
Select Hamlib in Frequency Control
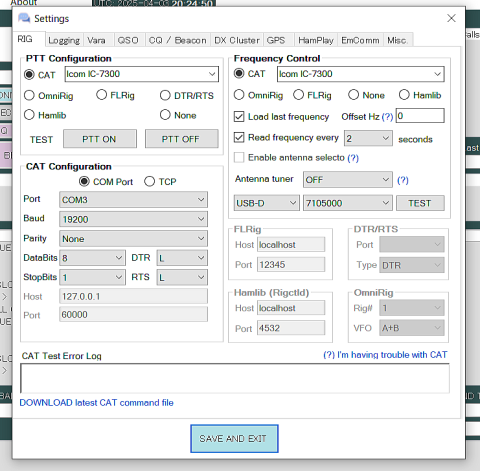pyautogui.click(x=404, y=95)
